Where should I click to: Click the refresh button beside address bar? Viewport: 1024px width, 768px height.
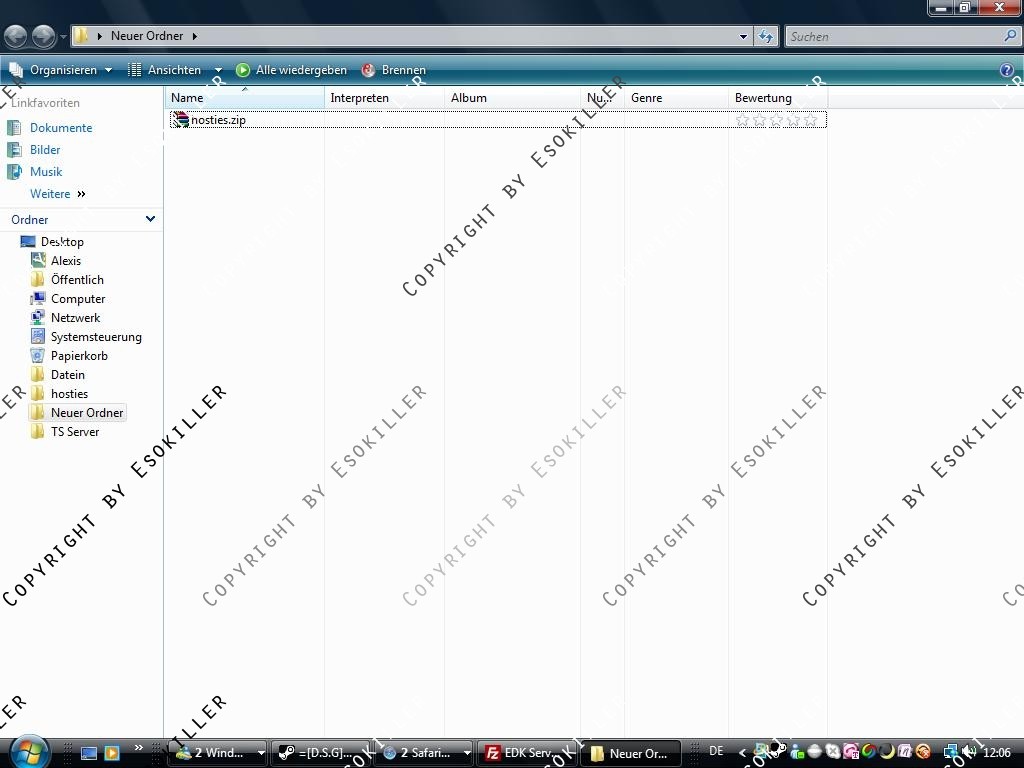tap(766, 36)
